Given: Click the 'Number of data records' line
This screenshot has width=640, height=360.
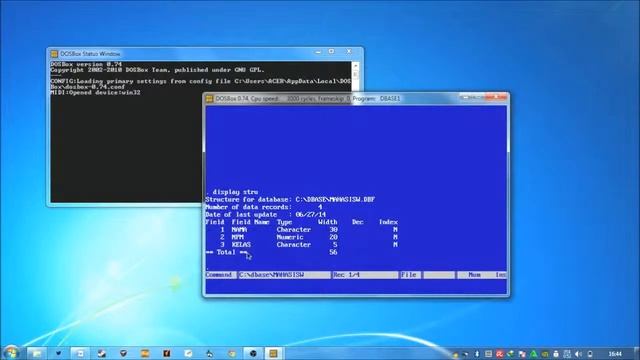Looking at the screenshot, I should (x=264, y=207).
